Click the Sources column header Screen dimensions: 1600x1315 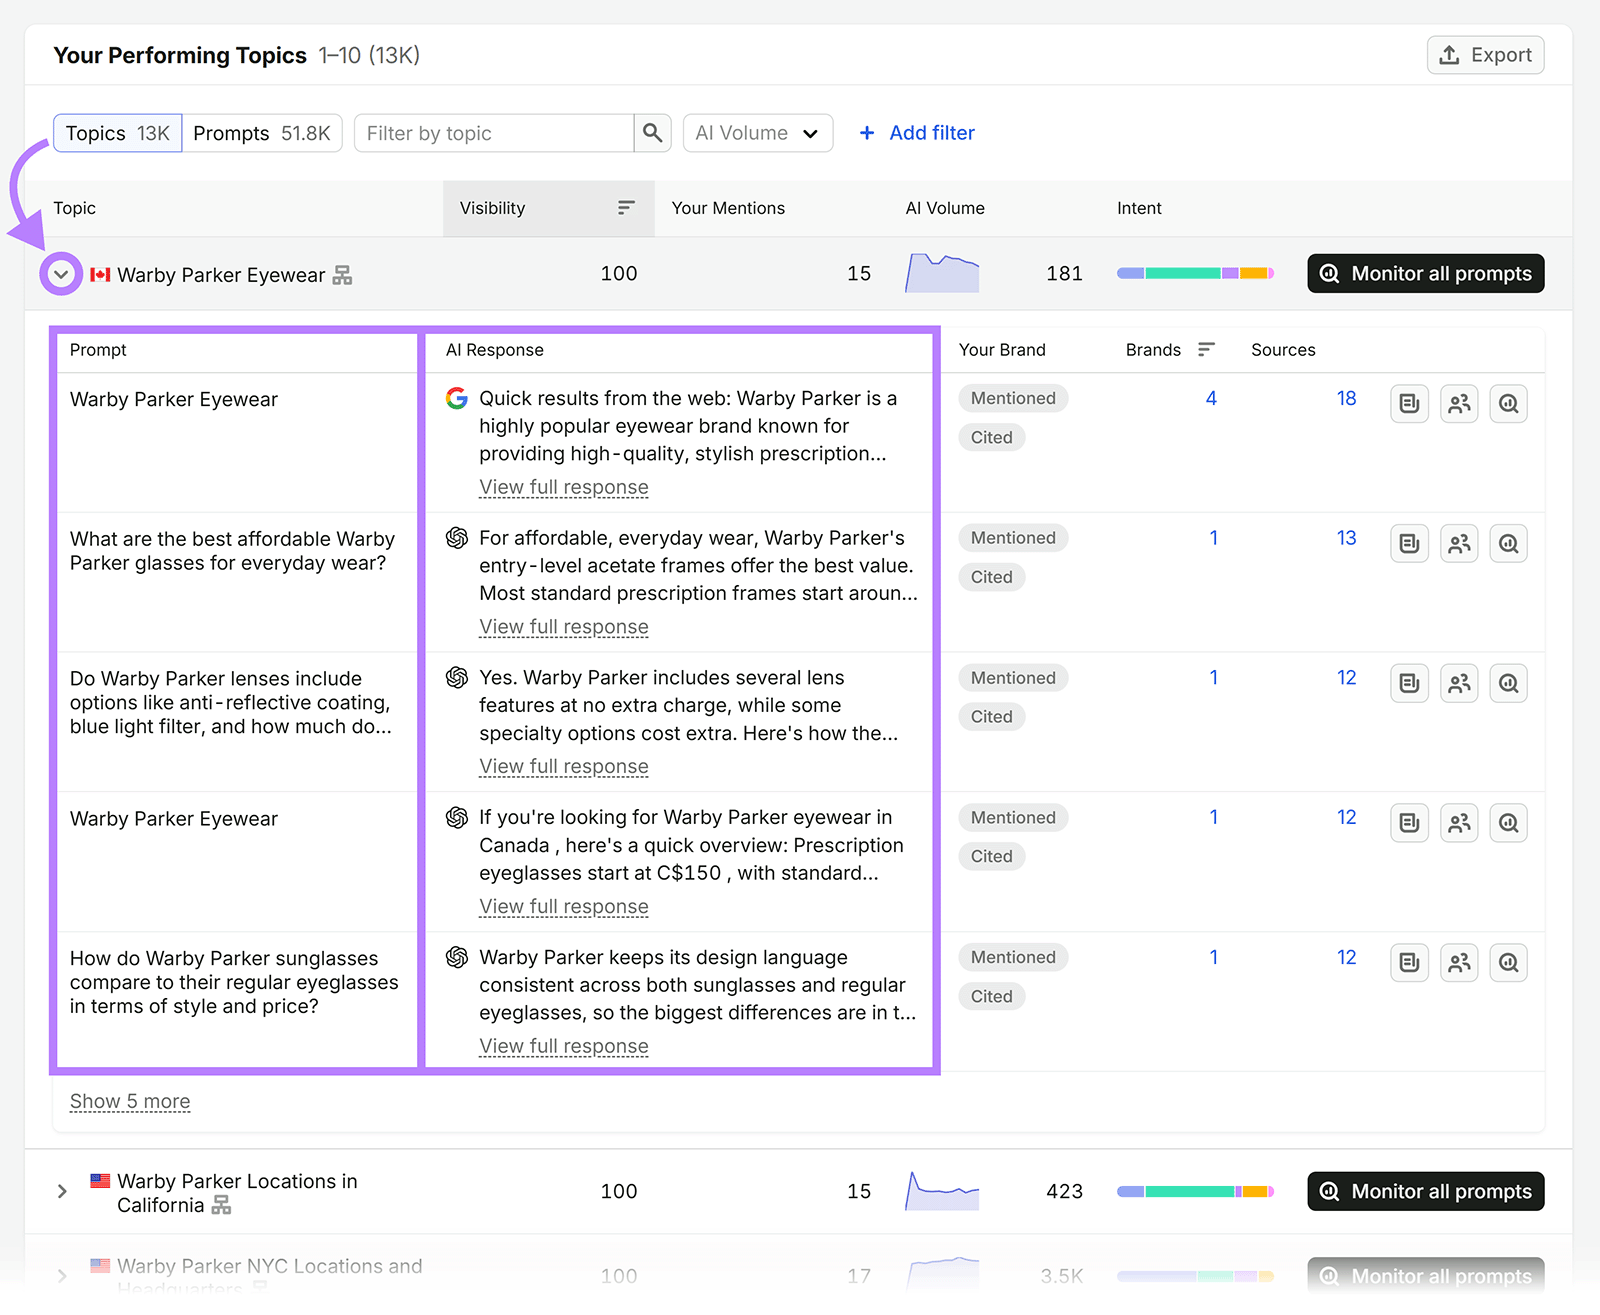tap(1283, 350)
